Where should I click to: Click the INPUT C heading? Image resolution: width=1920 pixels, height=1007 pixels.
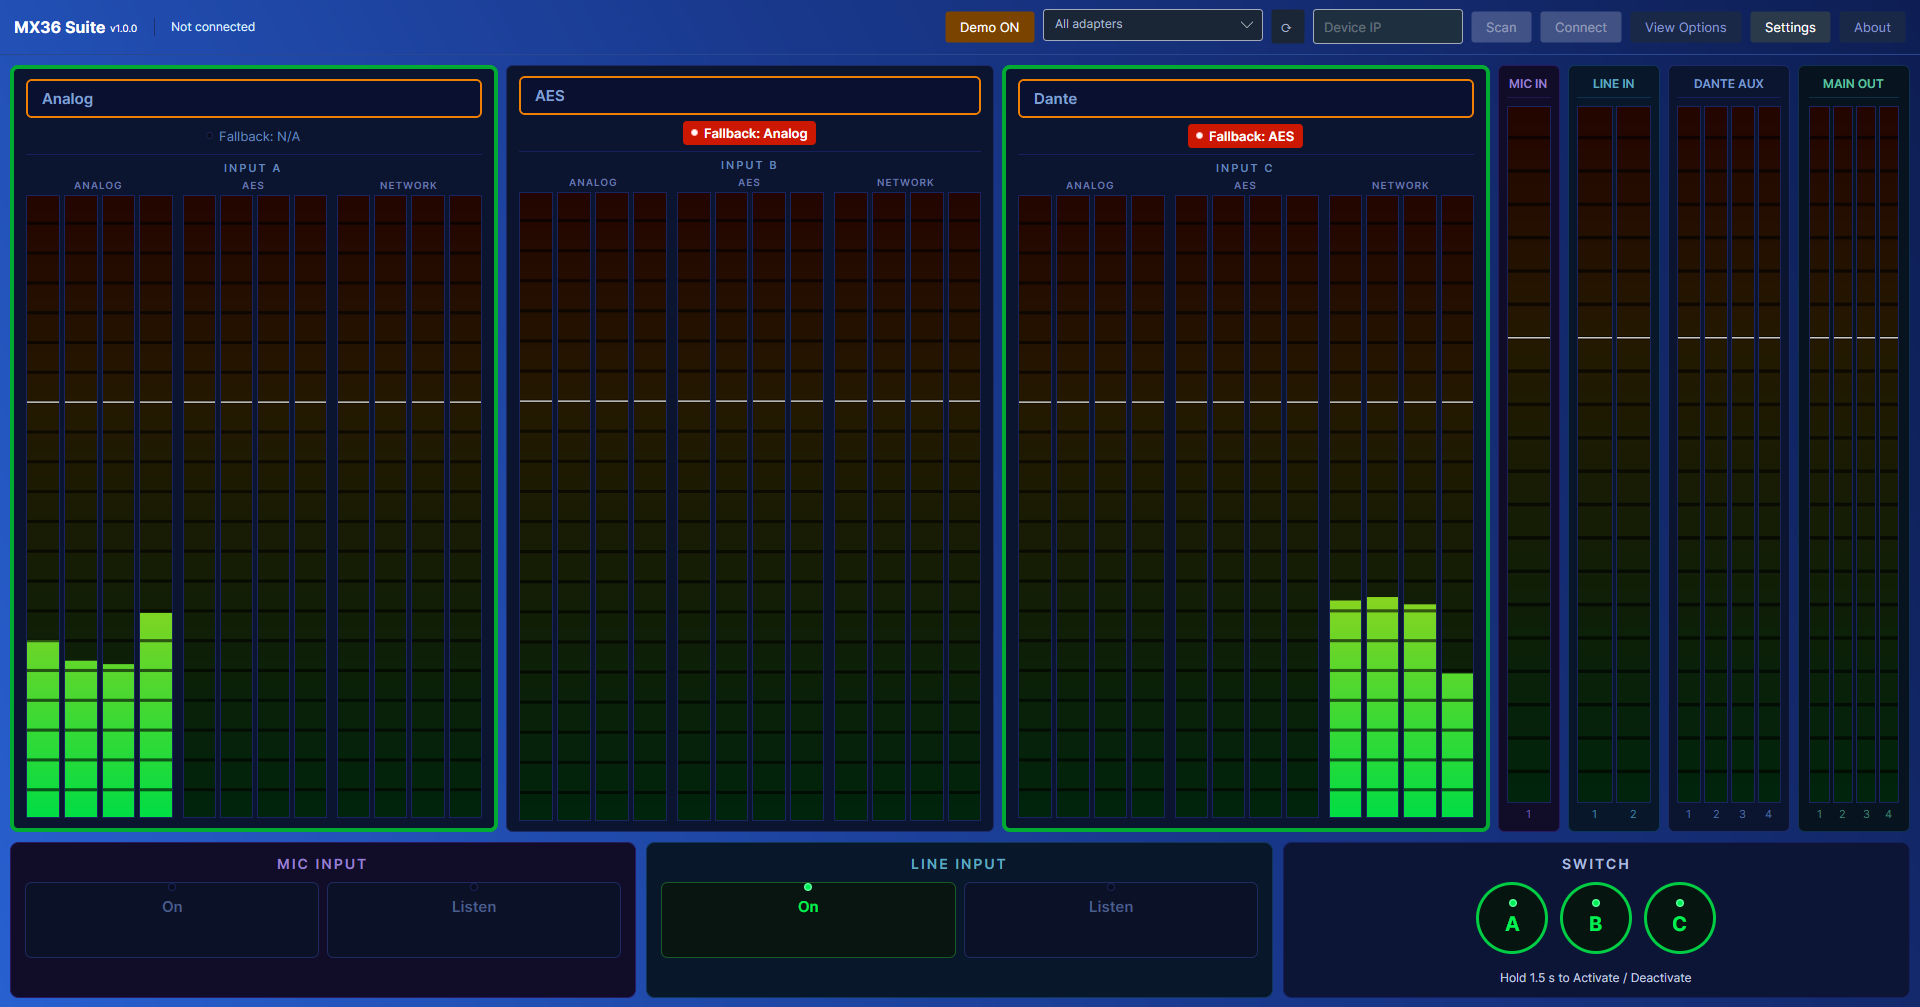pos(1245,168)
